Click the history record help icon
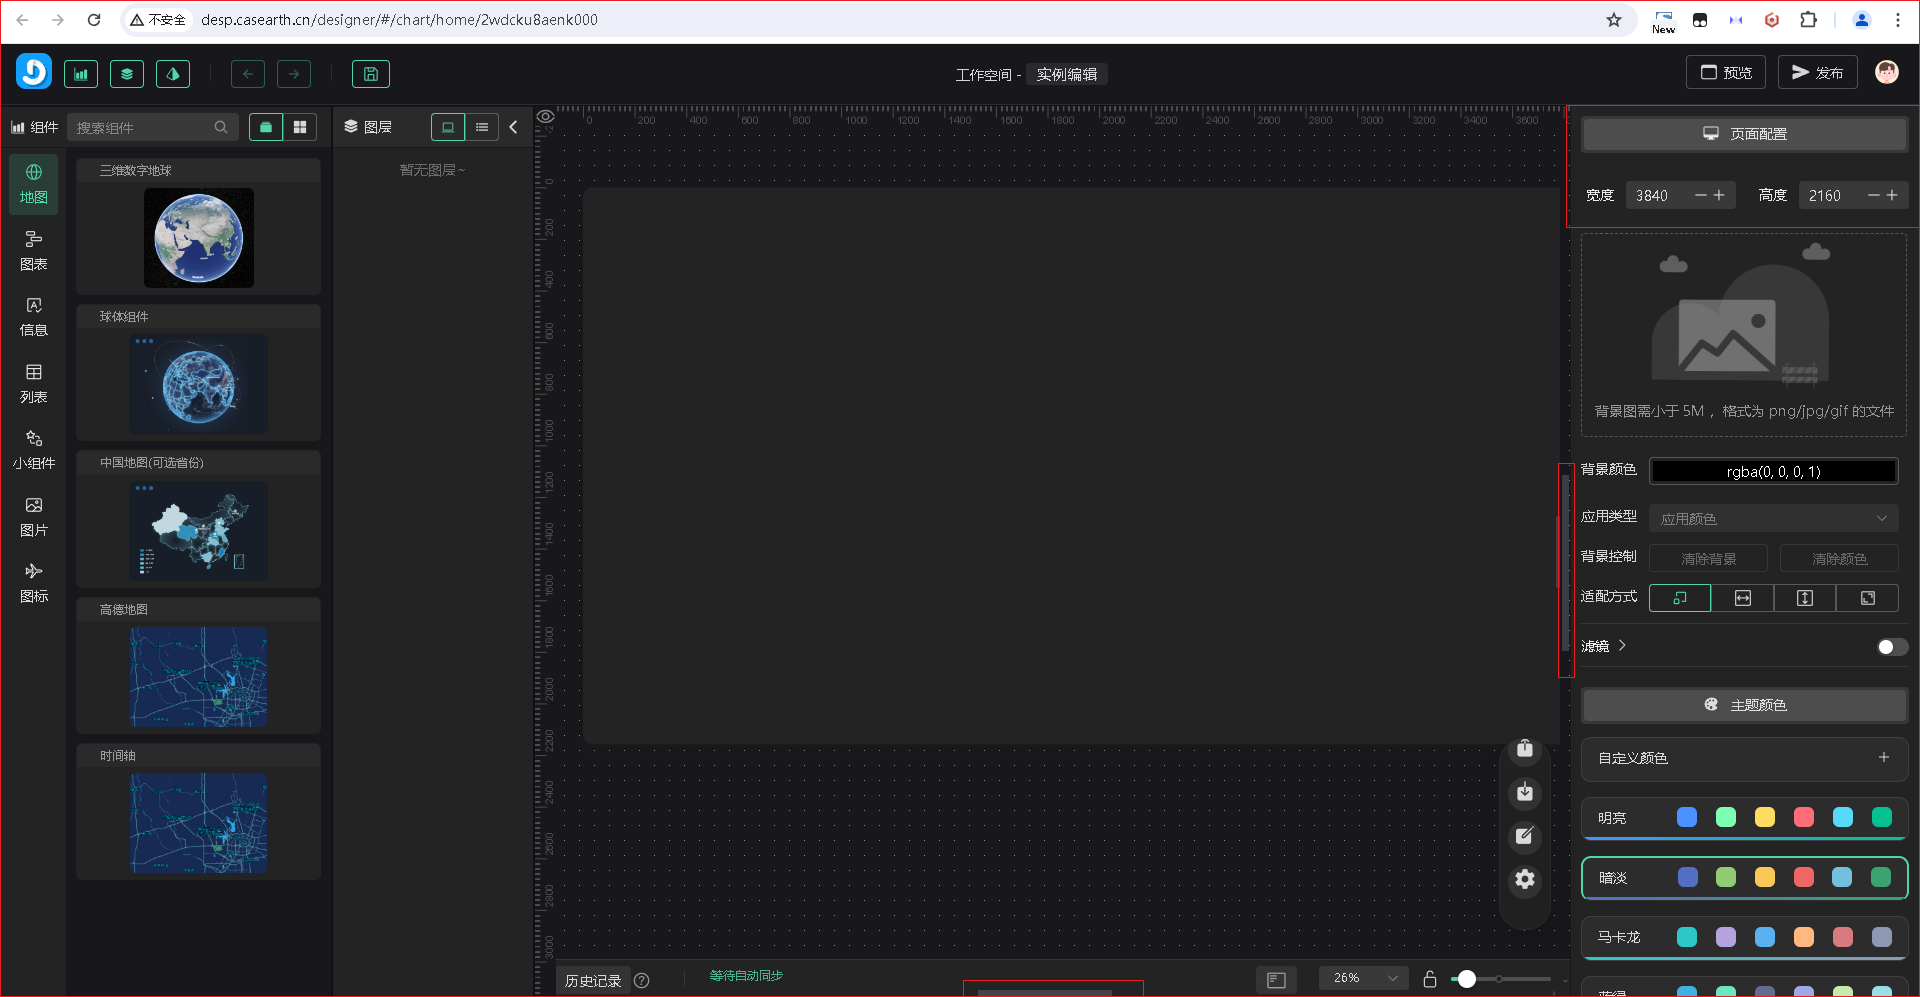Screen dimensions: 1920x997 point(642,981)
